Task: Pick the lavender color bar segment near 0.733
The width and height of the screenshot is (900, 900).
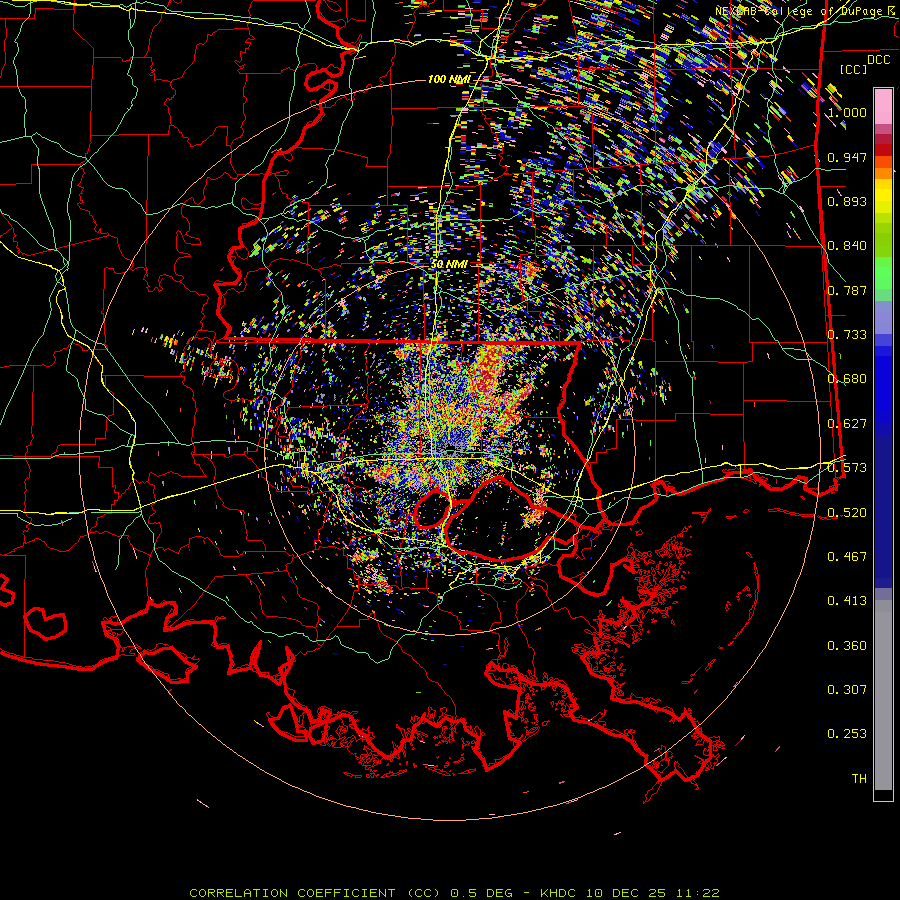Action: 883,317
